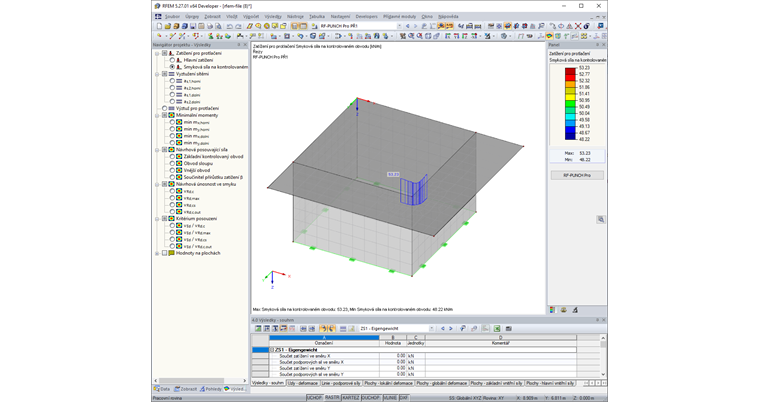The width and height of the screenshot is (760, 402).
Task: Click the red X delete results icon
Action: pyautogui.click(x=578, y=26)
